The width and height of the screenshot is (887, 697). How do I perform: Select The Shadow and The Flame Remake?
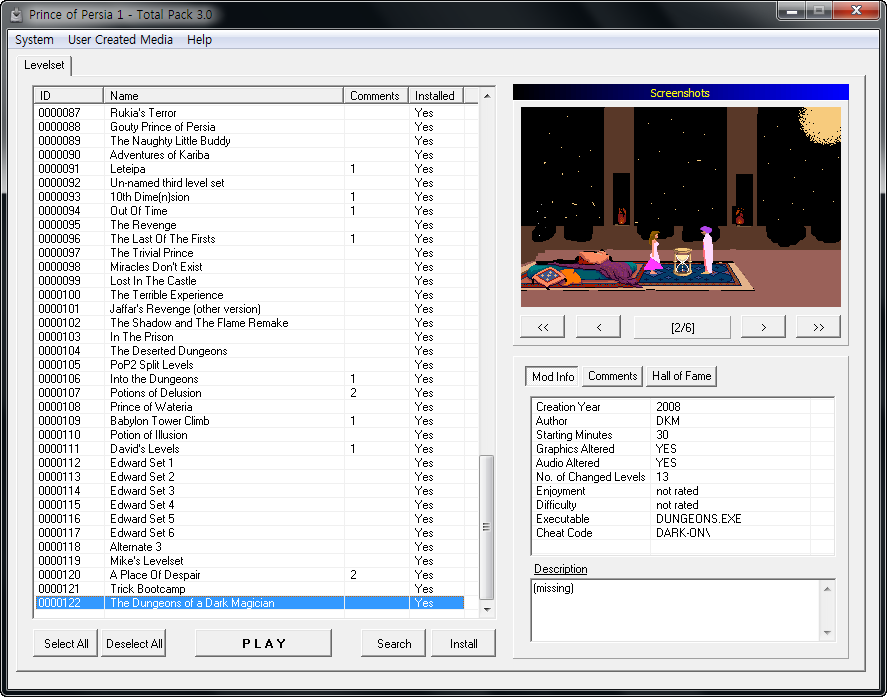coord(249,322)
